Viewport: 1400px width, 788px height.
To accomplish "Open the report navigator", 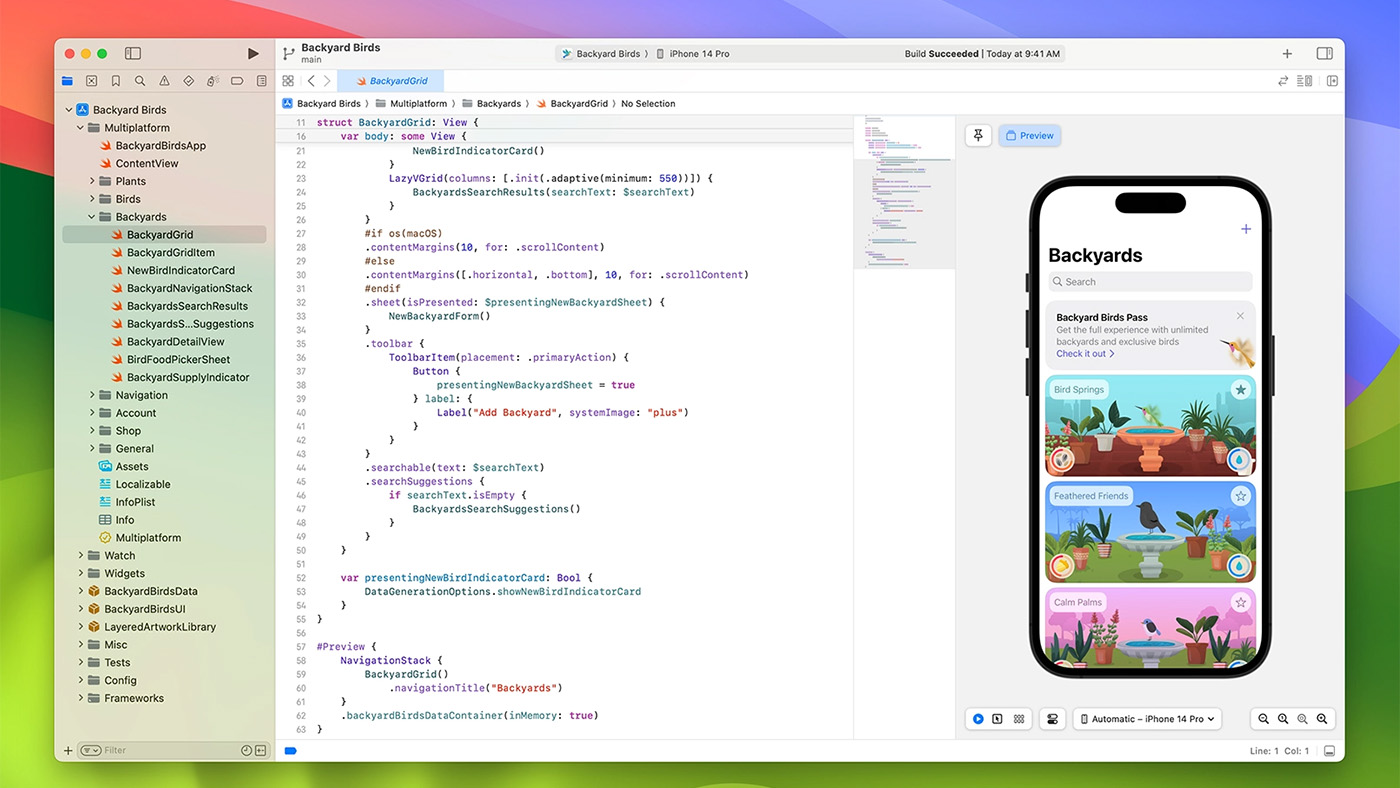I will click(262, 81).
